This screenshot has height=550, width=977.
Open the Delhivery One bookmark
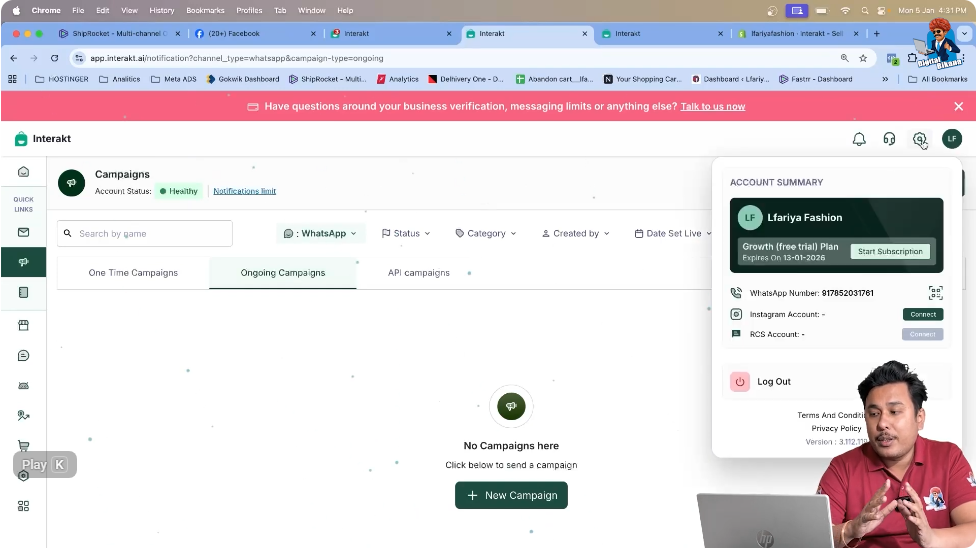(465, 79)
